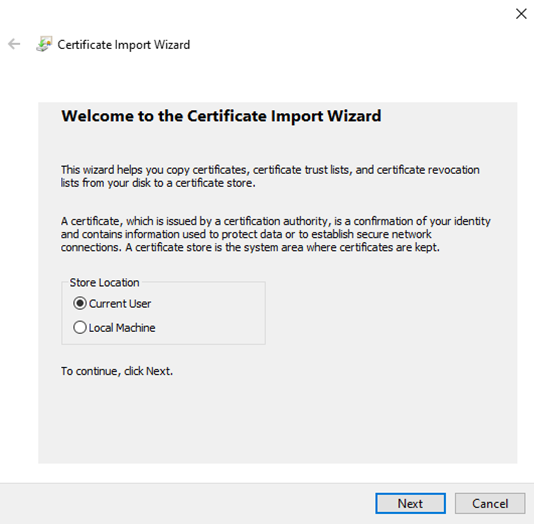Screen dimensions: 534x524
Task: Click the back arrow icon
Action: [x=14, y=44]
